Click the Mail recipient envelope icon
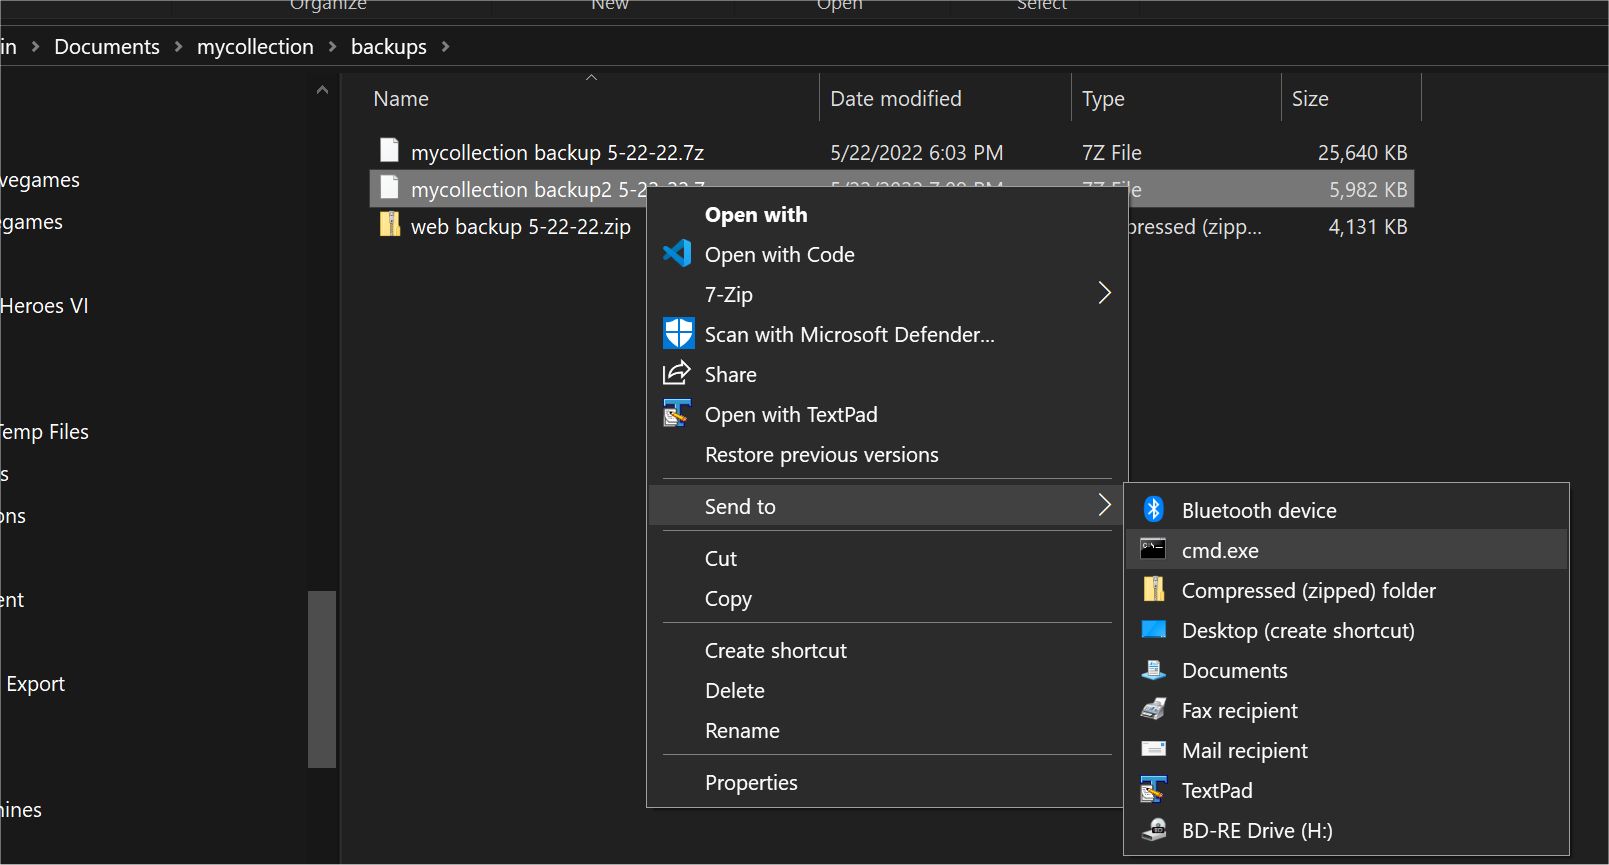Screen dimensions: 1609x865 pos(1153,750)
